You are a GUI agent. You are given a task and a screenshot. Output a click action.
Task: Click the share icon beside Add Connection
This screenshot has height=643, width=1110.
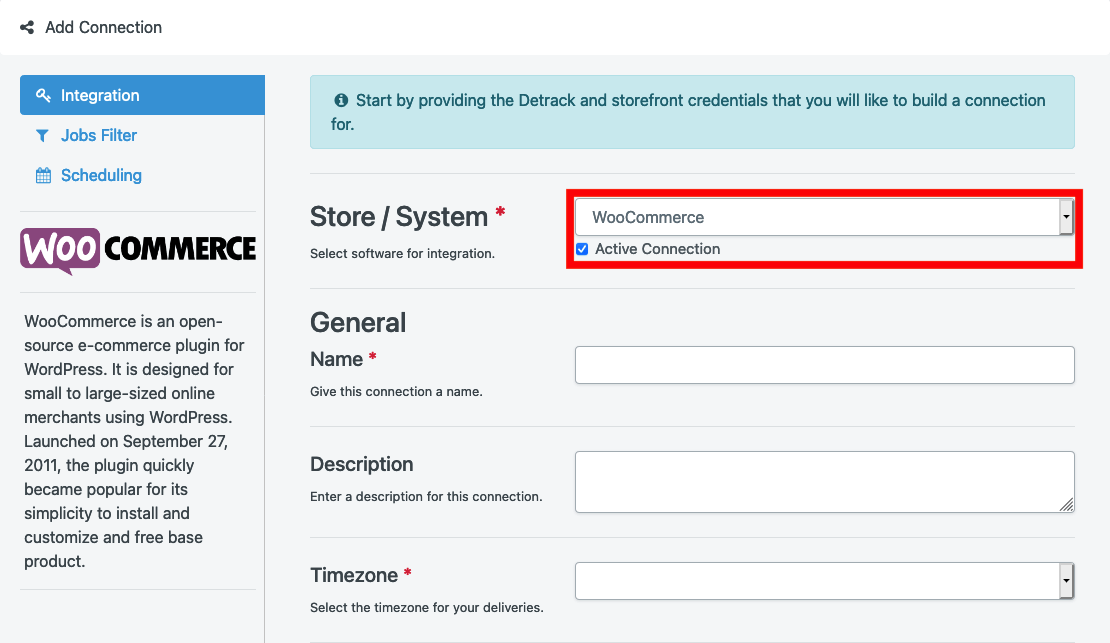(27, 28)
